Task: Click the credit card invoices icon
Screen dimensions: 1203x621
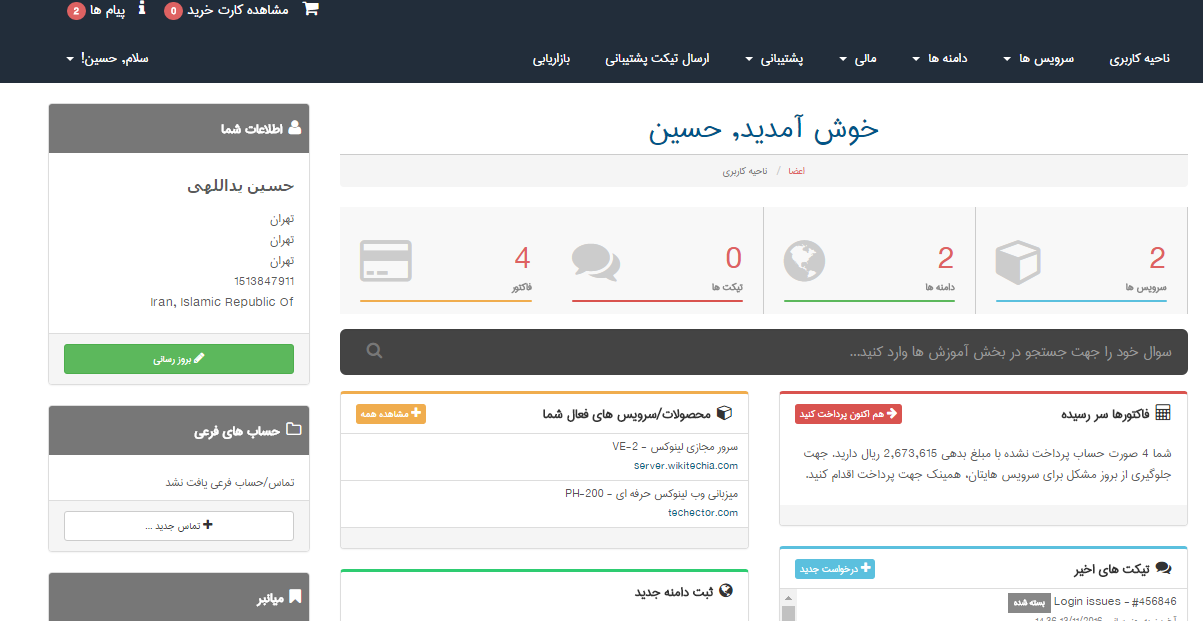Action: (x=385, y=261)
